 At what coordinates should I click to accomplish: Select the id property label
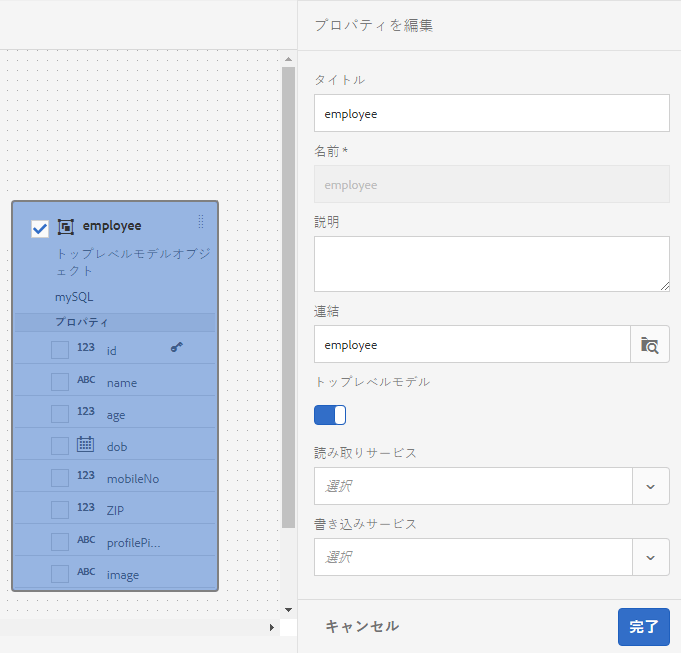pos(112,351)
